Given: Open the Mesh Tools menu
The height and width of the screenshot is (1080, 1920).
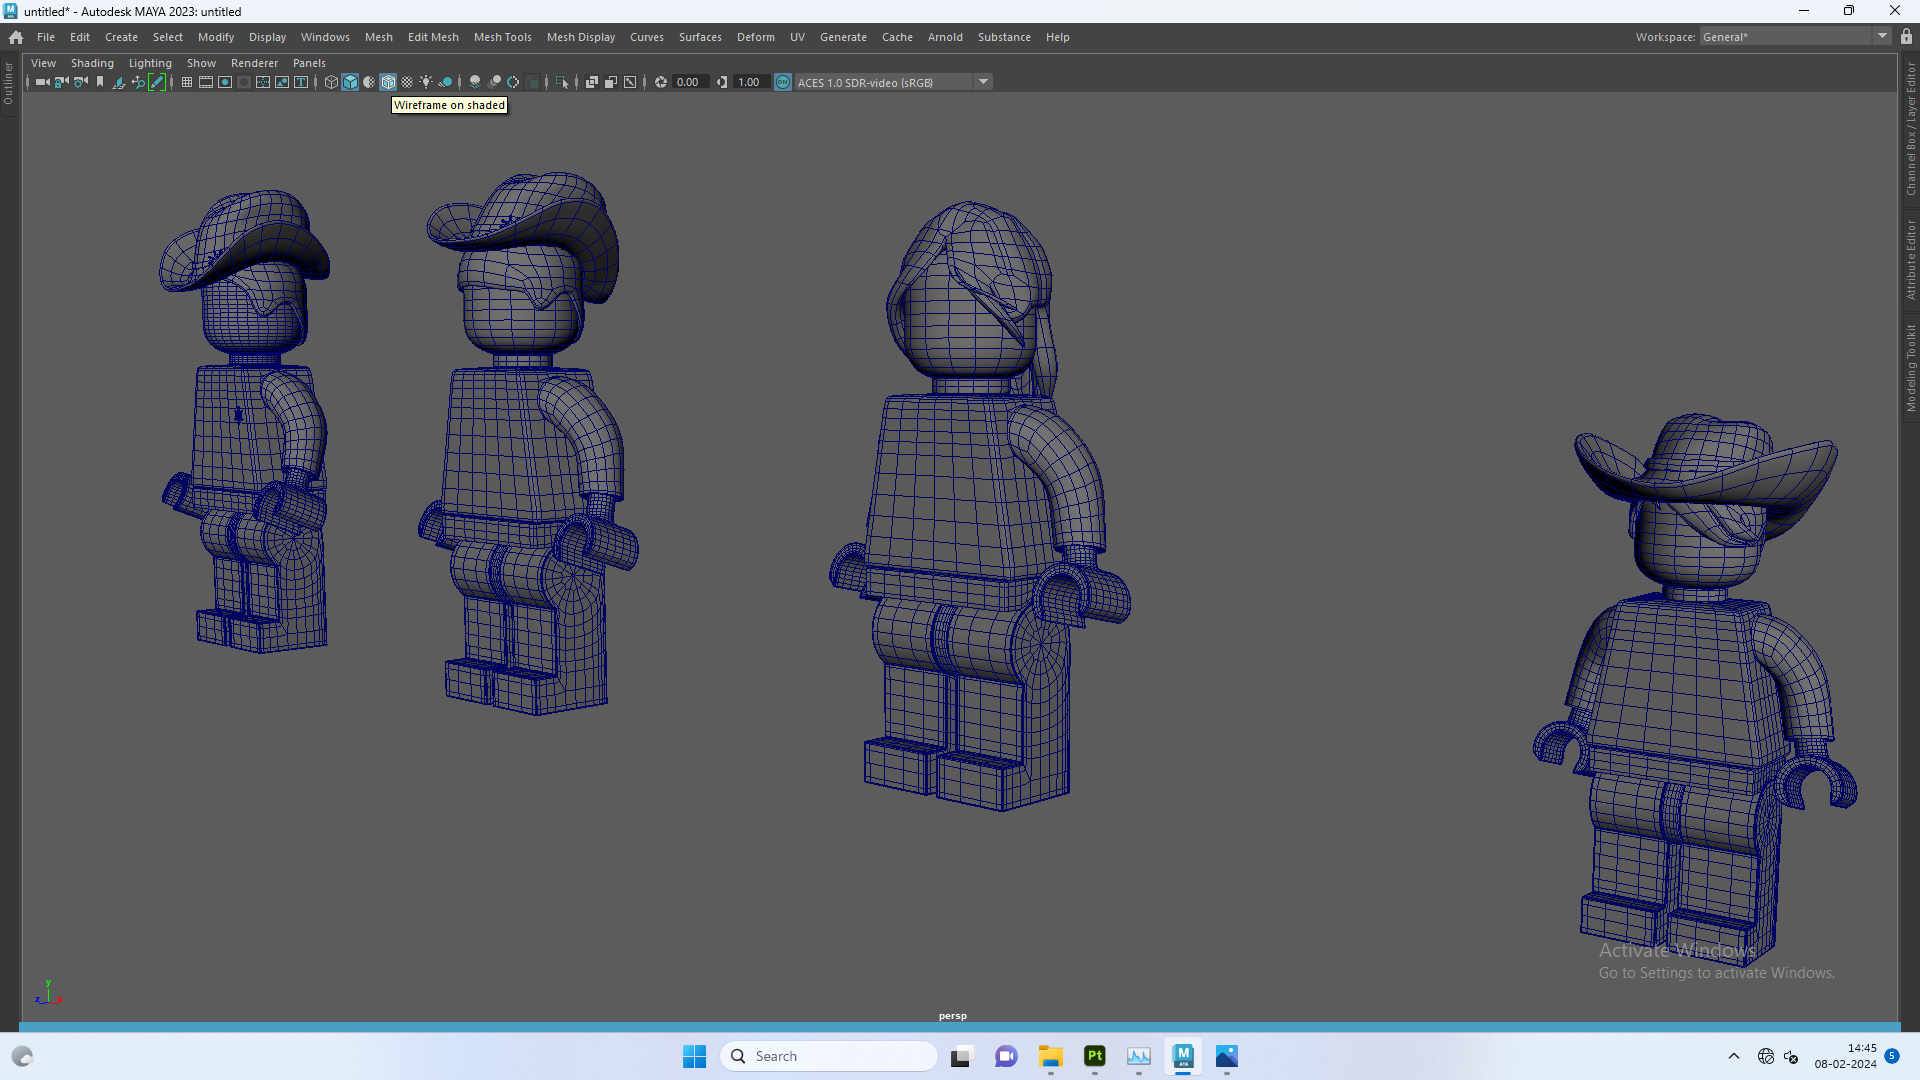Looking at the screenshot, I should point(502,37).
